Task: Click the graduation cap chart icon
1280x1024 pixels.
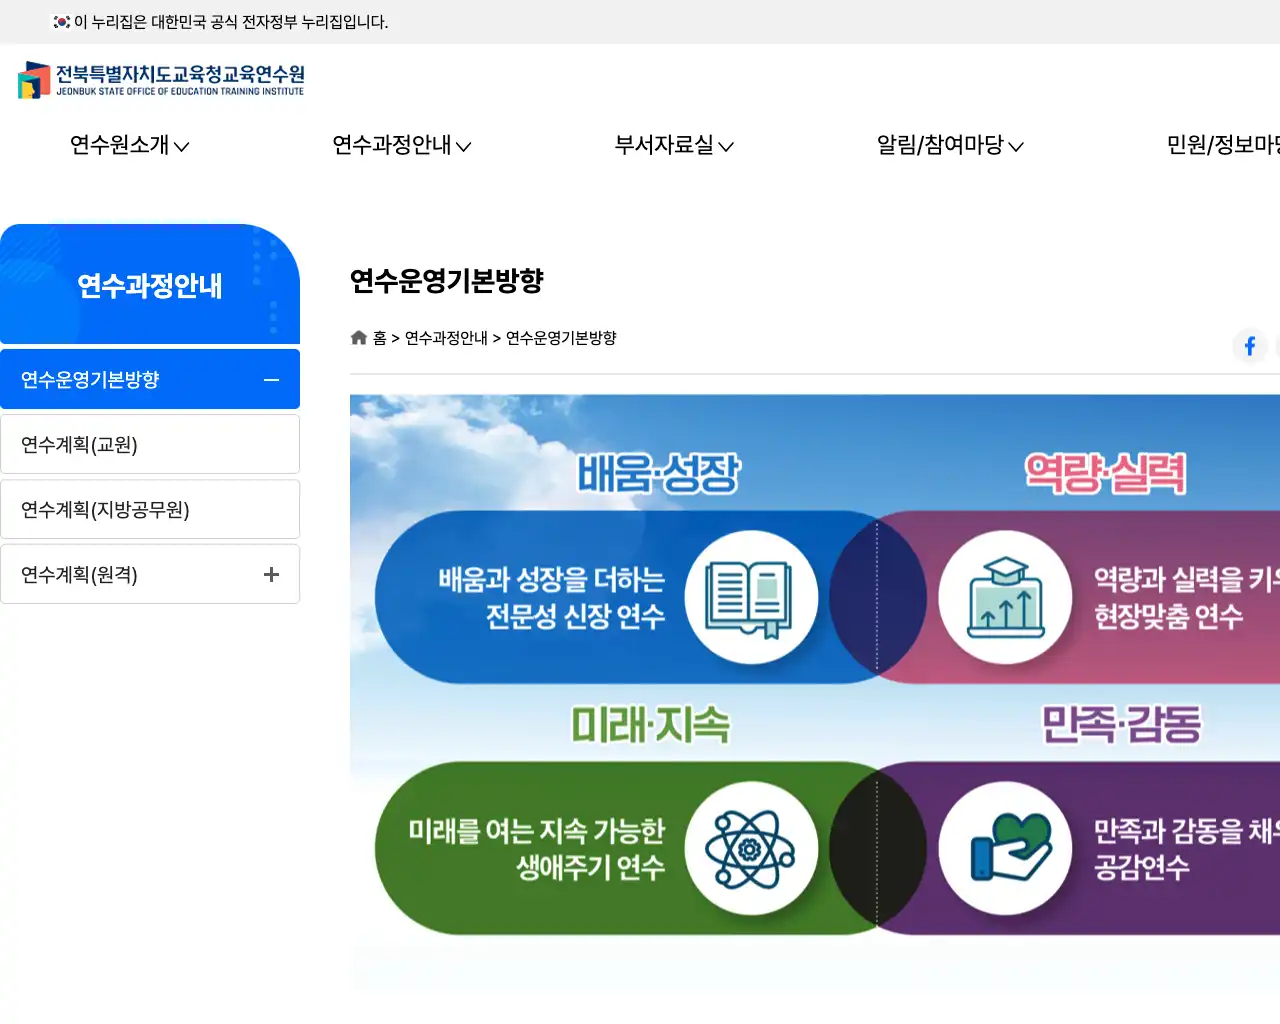Action: click(x=1005, y=598)
